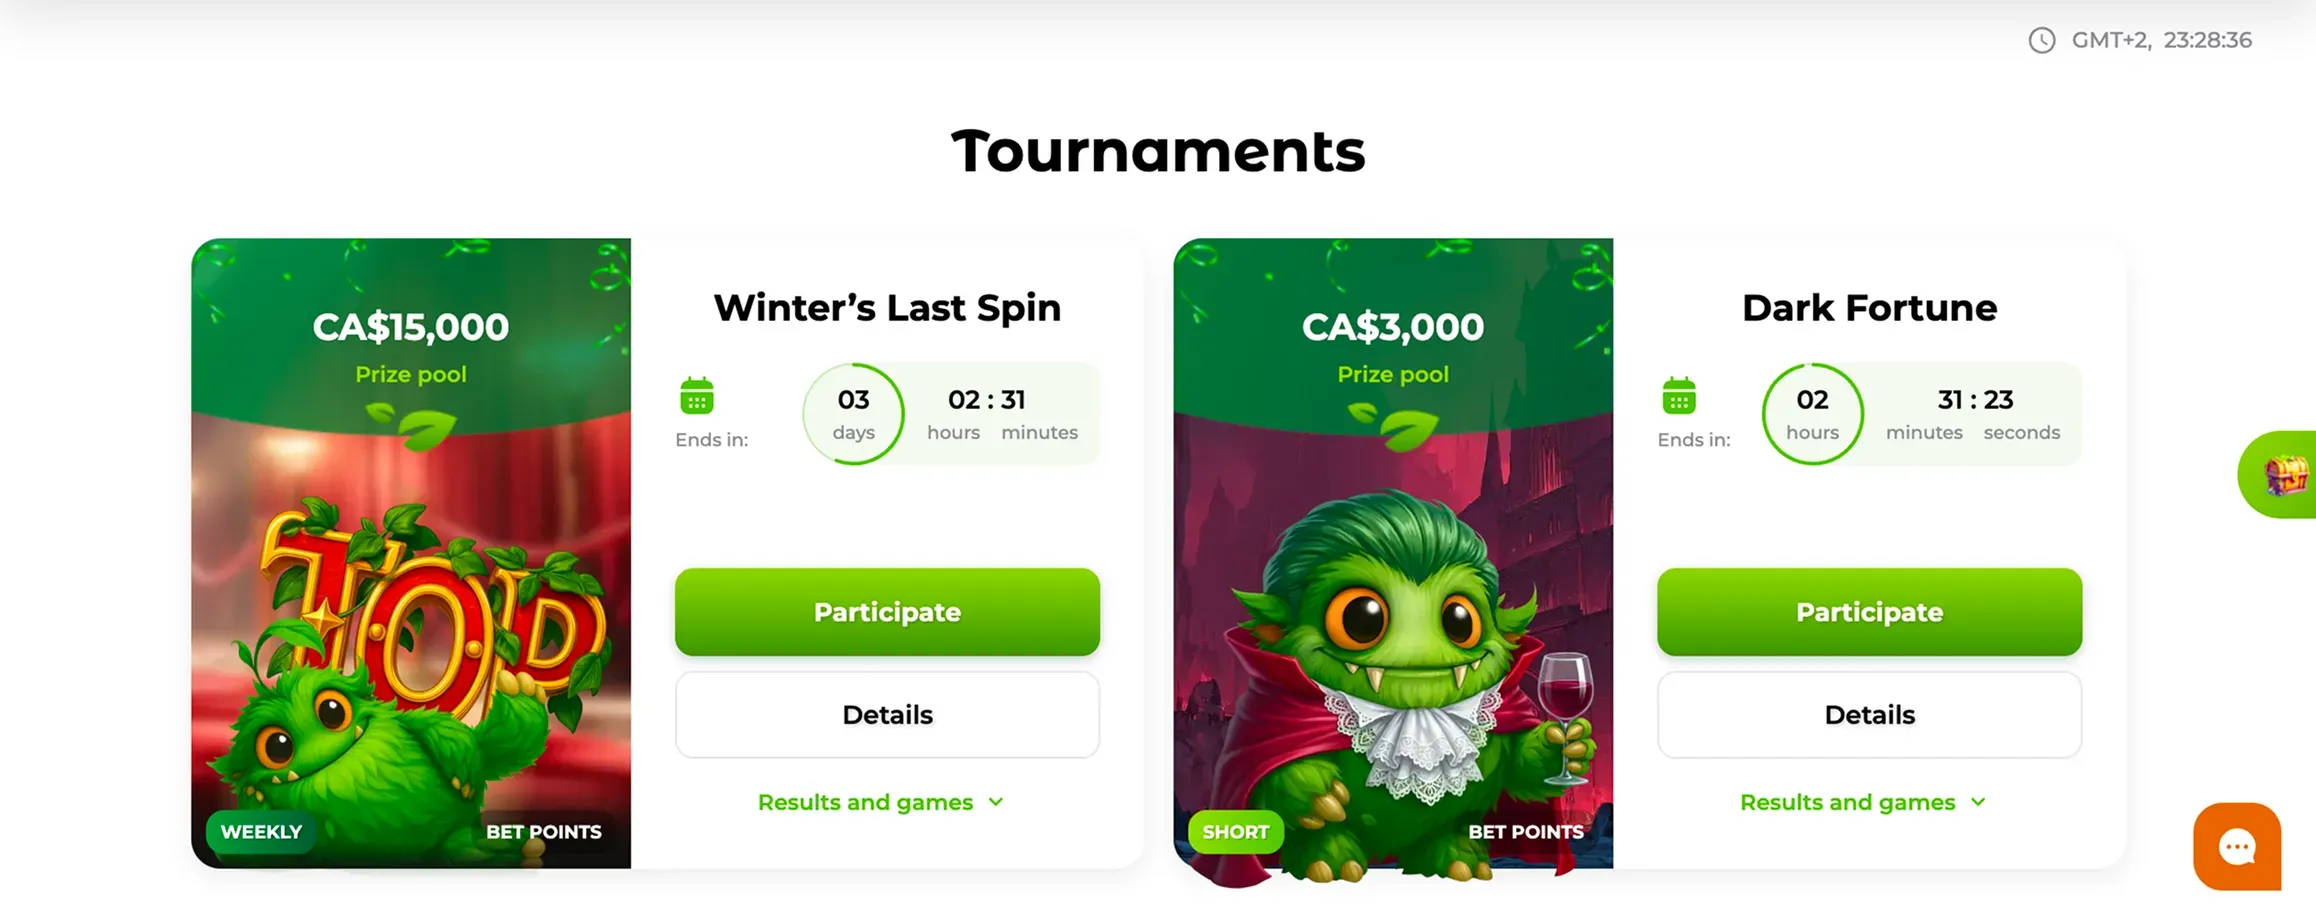The width and height of the screenshot is (2316, 920).
Task: Click calendar icon in Winter's Last Spin card
Action: tap(697, 396)
